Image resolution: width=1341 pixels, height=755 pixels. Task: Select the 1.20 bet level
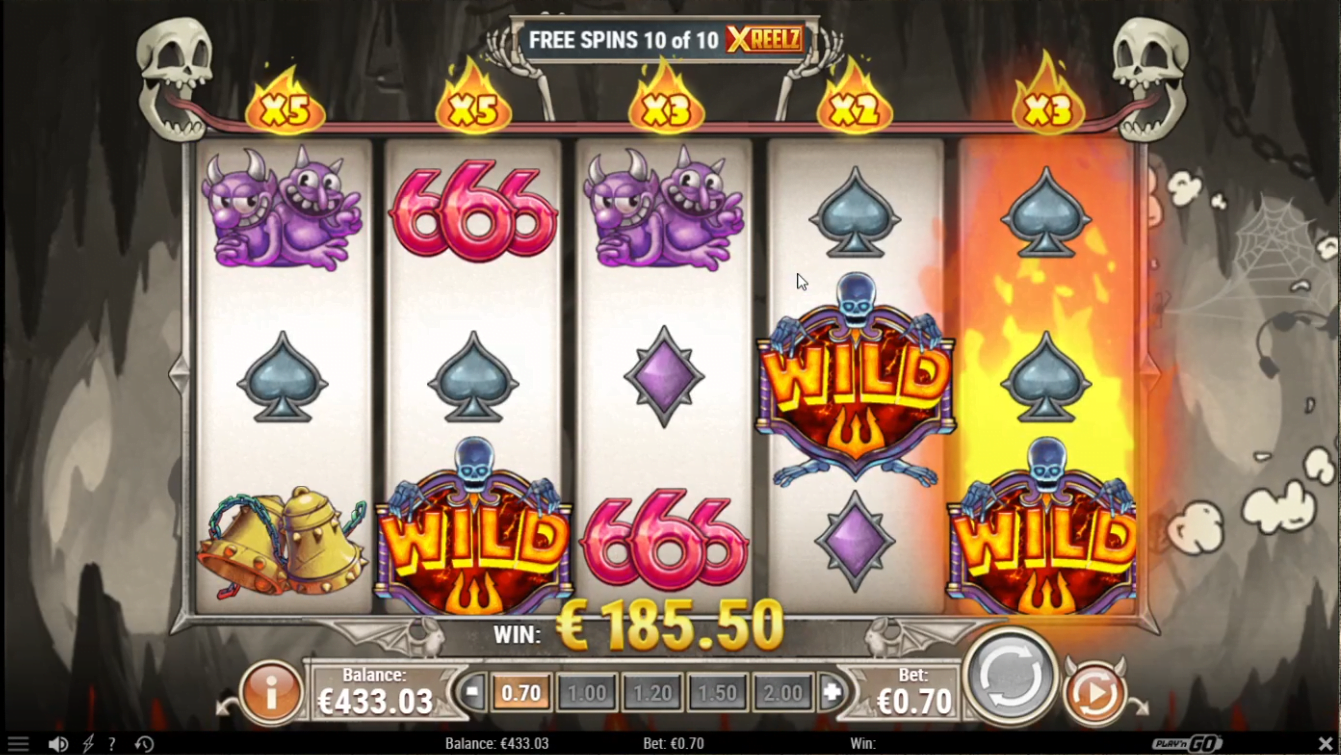click(x=652, y=692)
